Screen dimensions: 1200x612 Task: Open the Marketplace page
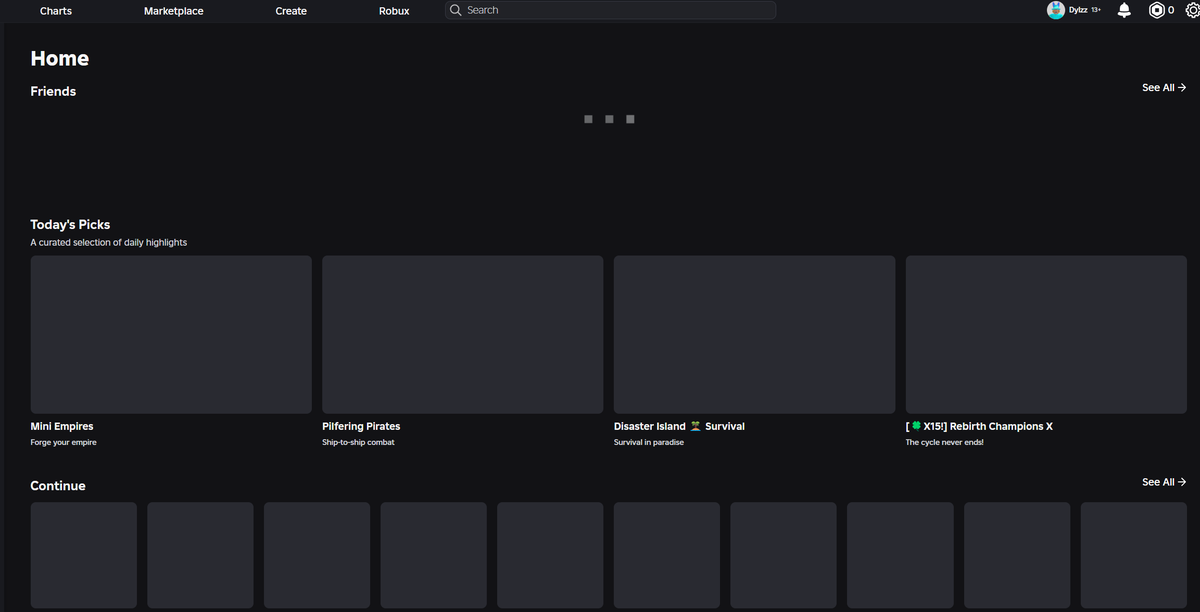[173, 11]
